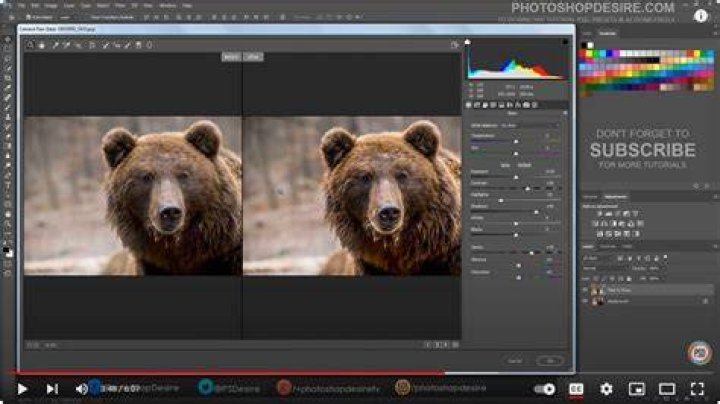
Task: Open the Layers panel menu
Action: click(715, 247)
